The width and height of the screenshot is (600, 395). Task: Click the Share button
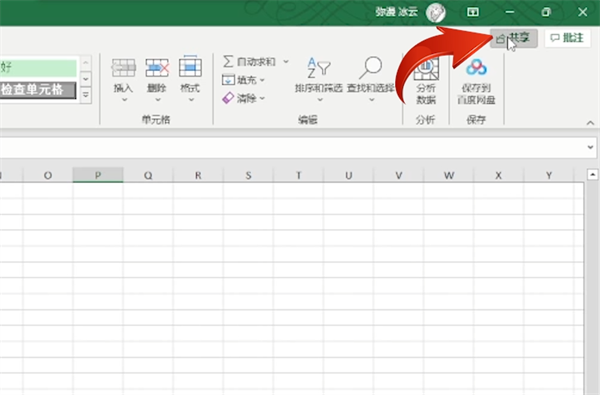tap(514, 38)
